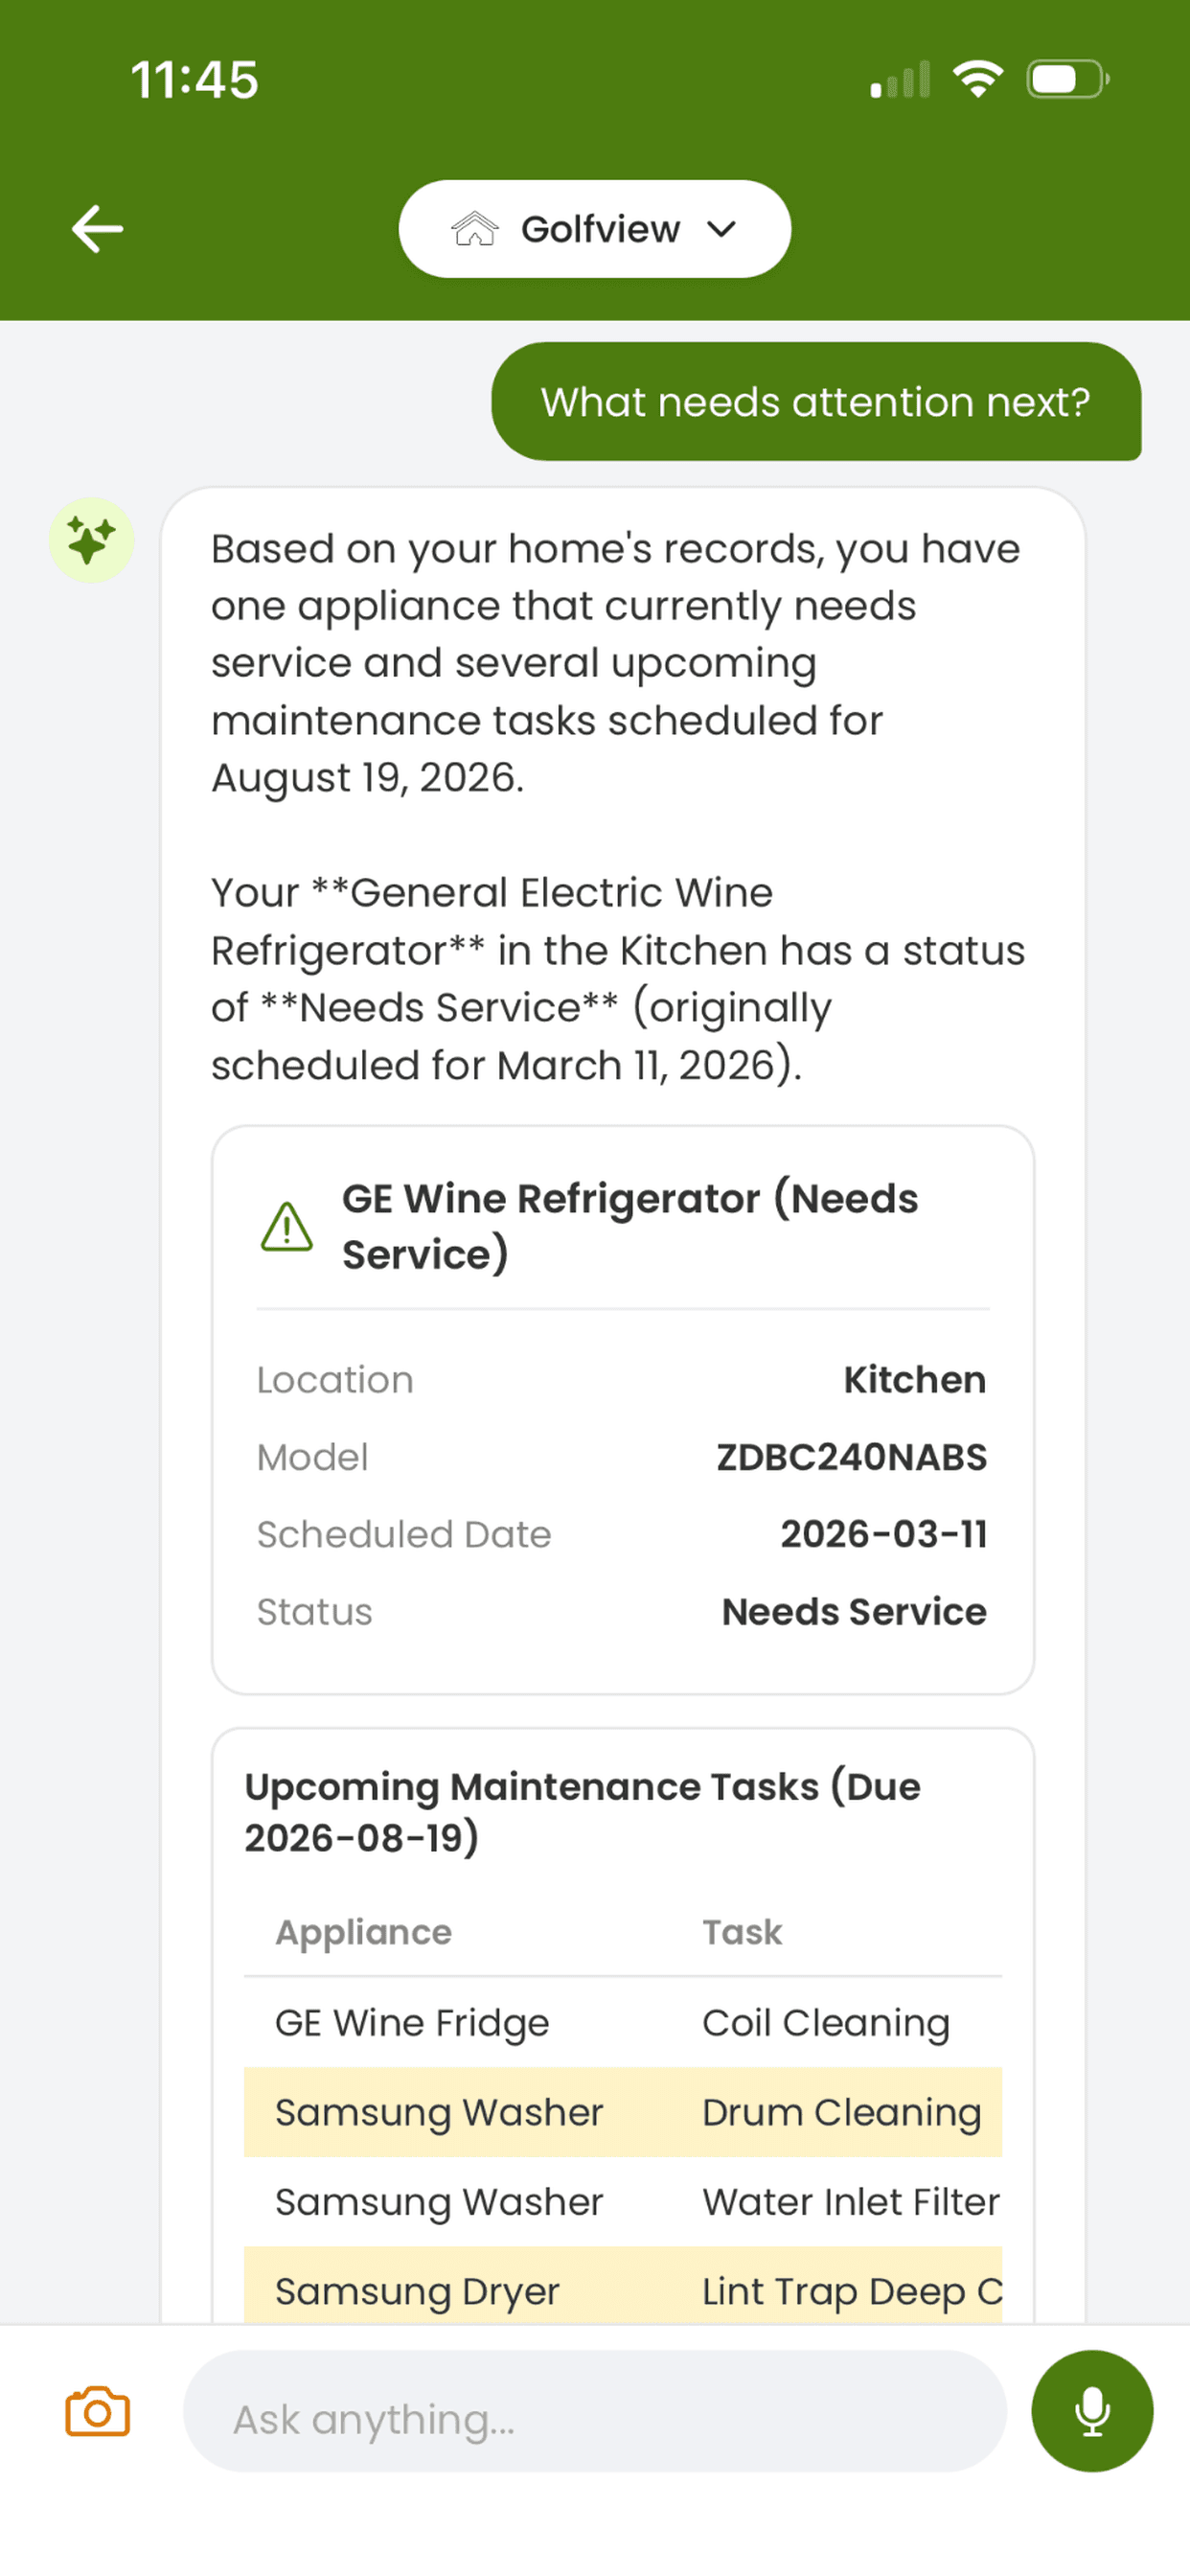1190x2576 pixels.
Task: Tap the Samsung Washer Water Inlet Filter row
Action: pos(623,2201)
